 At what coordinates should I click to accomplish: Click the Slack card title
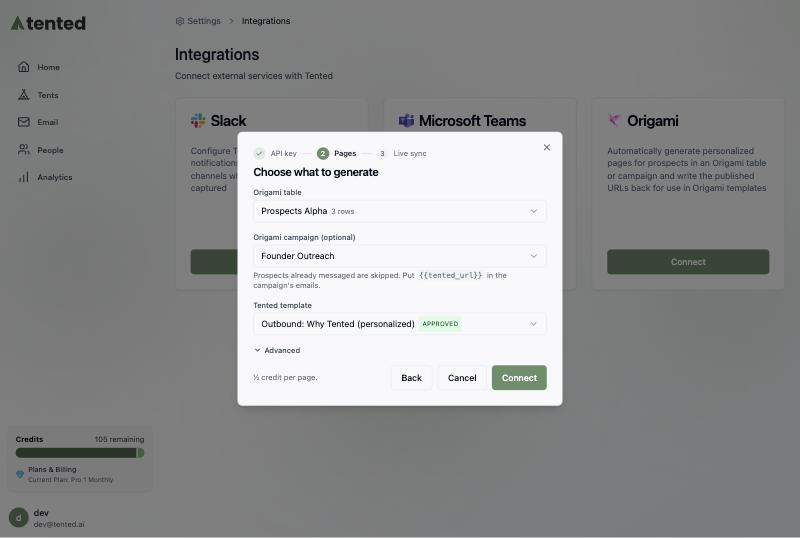point(228,120)
